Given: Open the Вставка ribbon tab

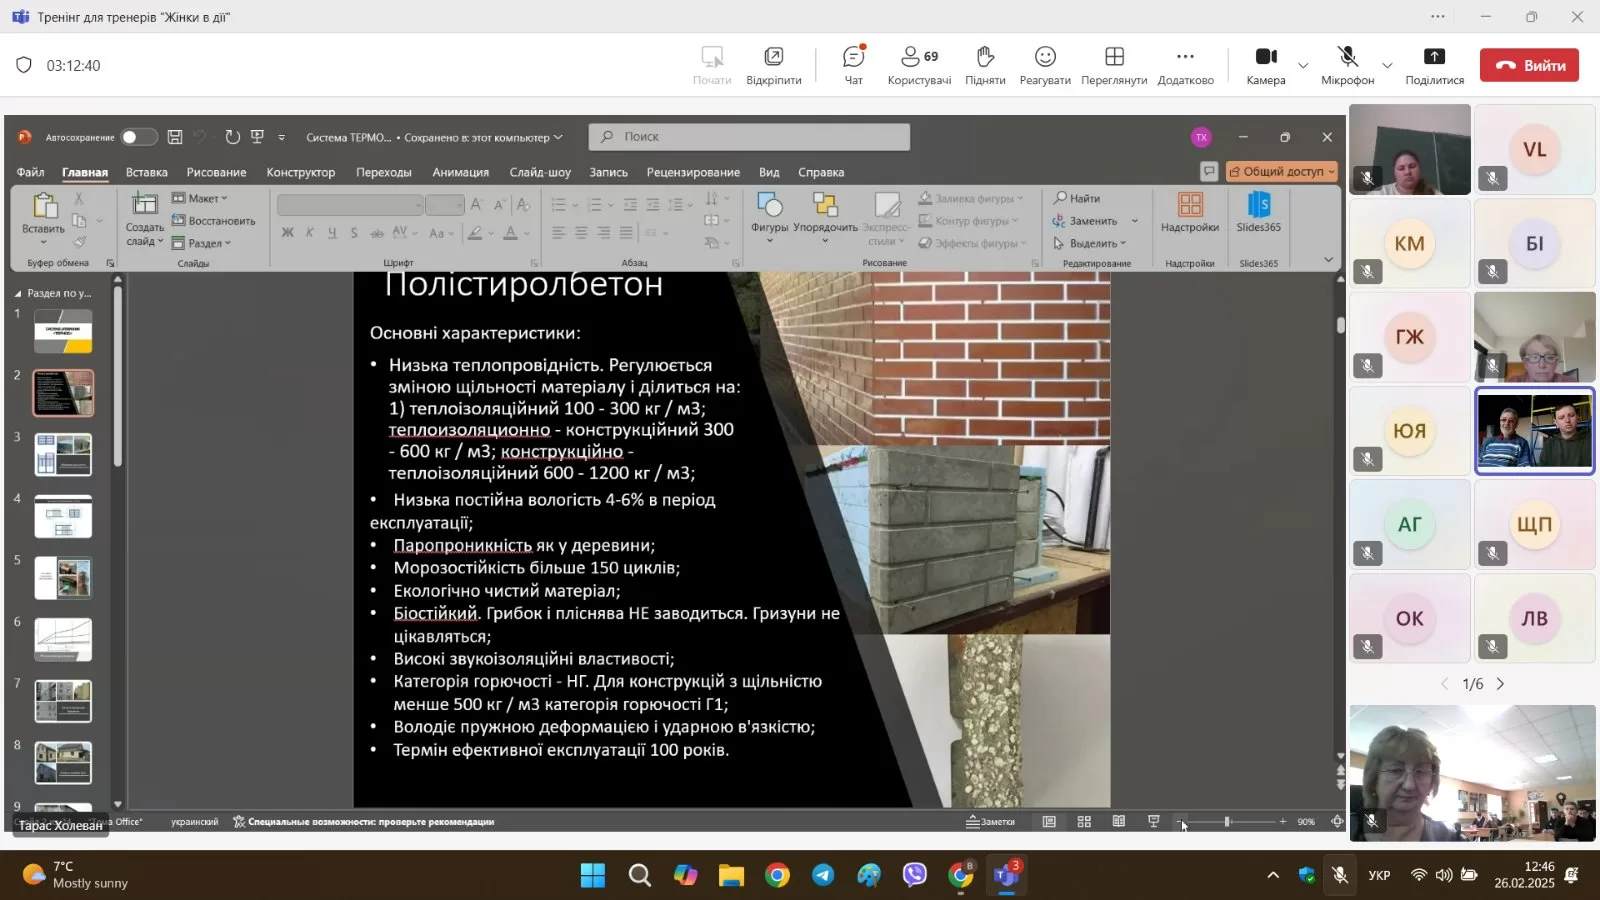Looking at the screenshot, I should (x=146, y=172).
